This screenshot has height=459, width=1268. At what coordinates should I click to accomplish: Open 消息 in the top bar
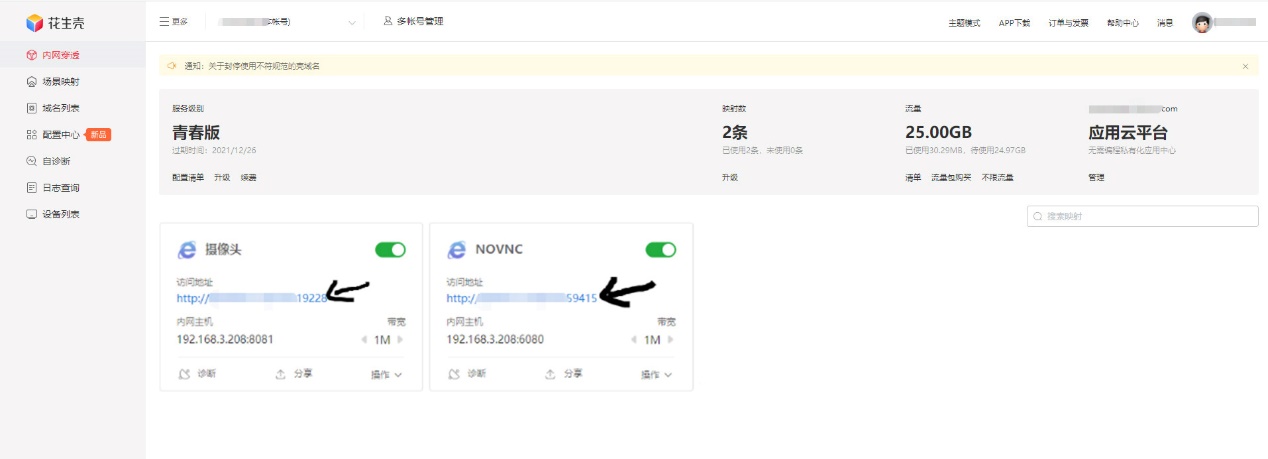tap(1165, 22)
